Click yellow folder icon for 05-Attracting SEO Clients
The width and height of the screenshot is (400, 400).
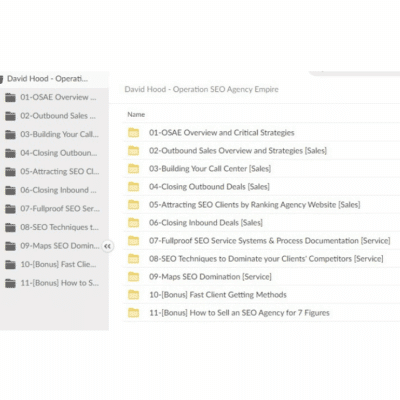click(x=133, y=205)
